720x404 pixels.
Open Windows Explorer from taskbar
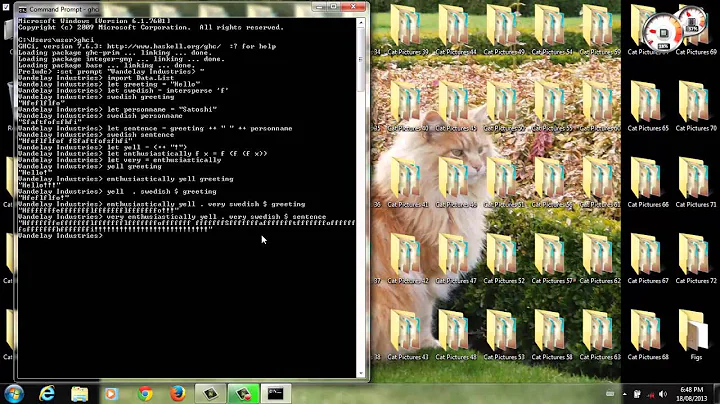(x=79, y=394)
